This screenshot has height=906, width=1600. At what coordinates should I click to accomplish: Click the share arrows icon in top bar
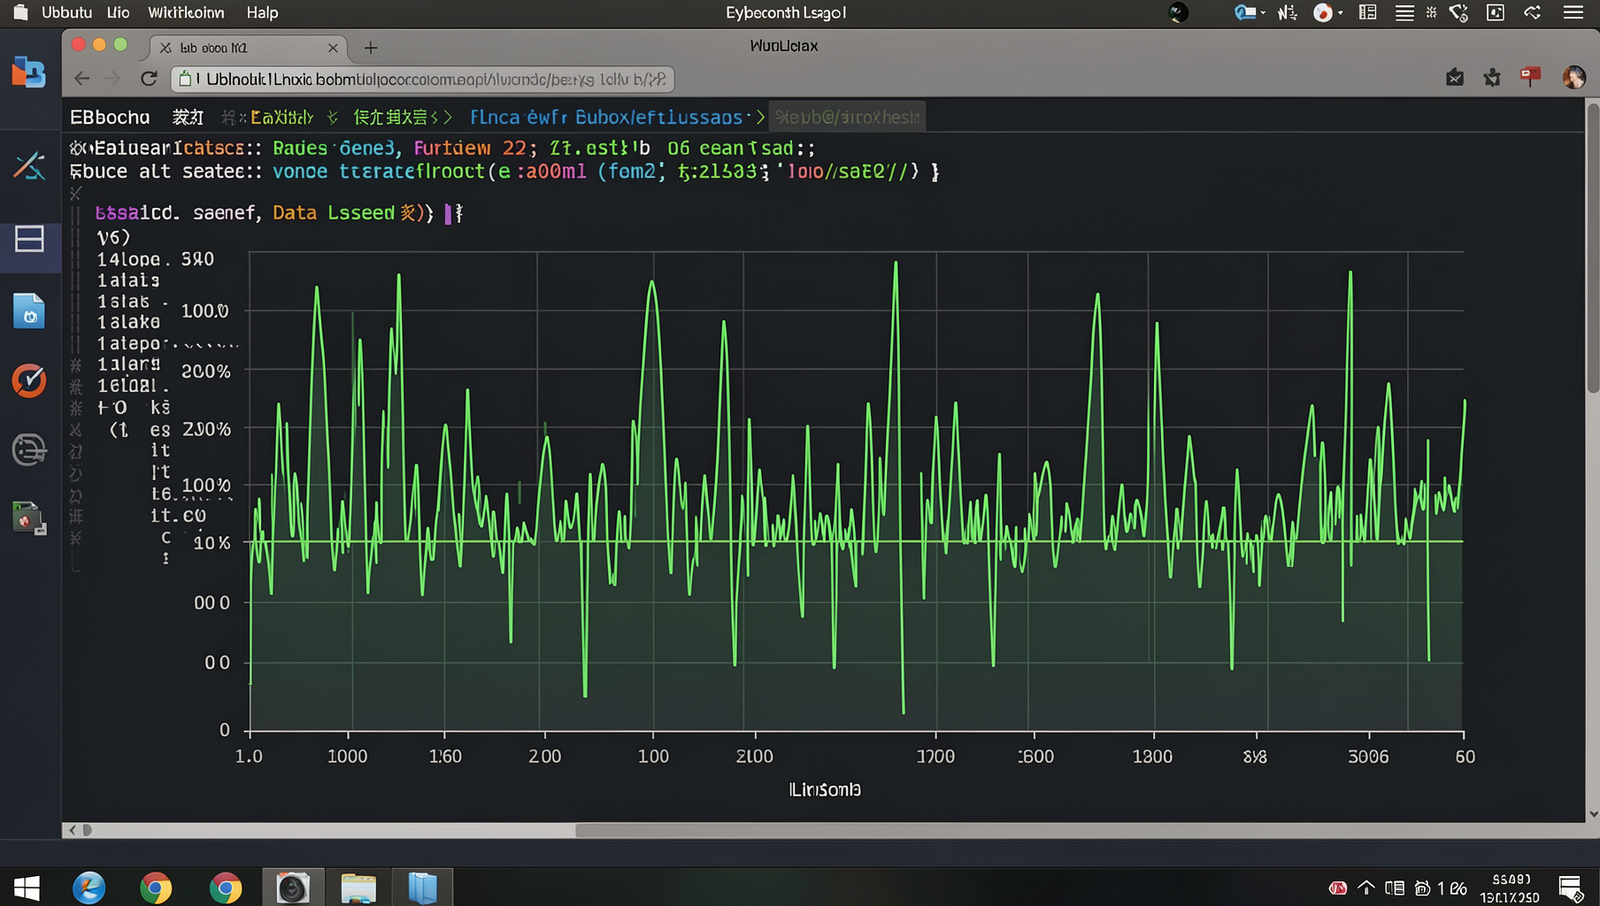(x=1532, y=12)
